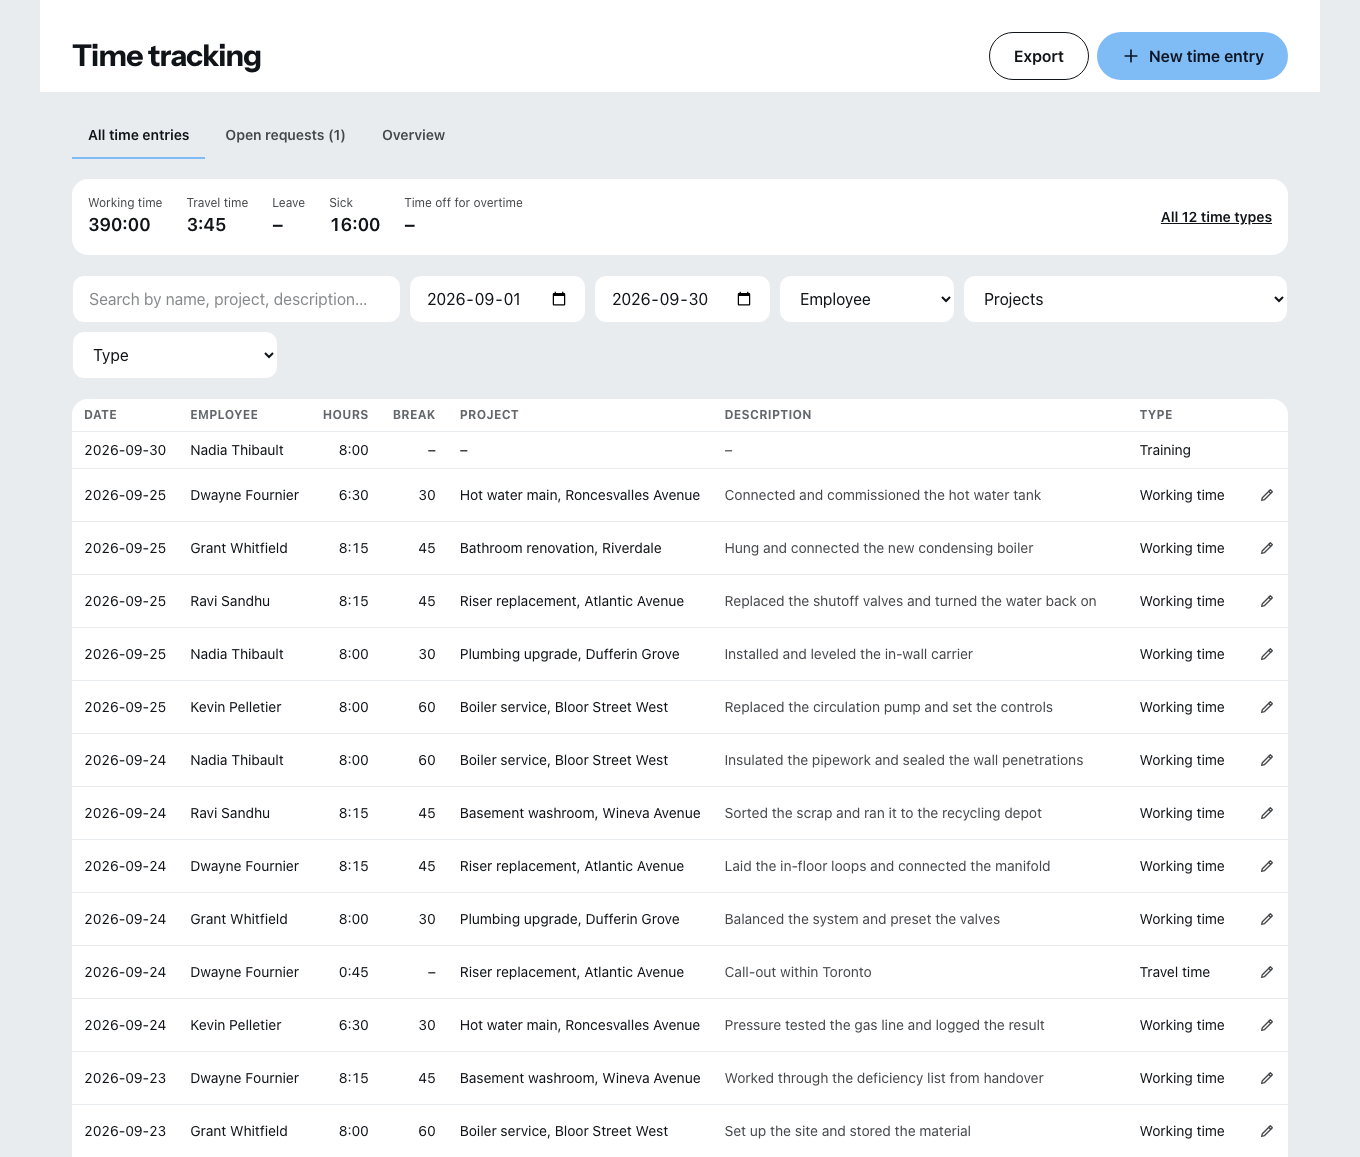
Task: Click 'Set up the site and stored the material'
Action: (x=847, y=1131)
